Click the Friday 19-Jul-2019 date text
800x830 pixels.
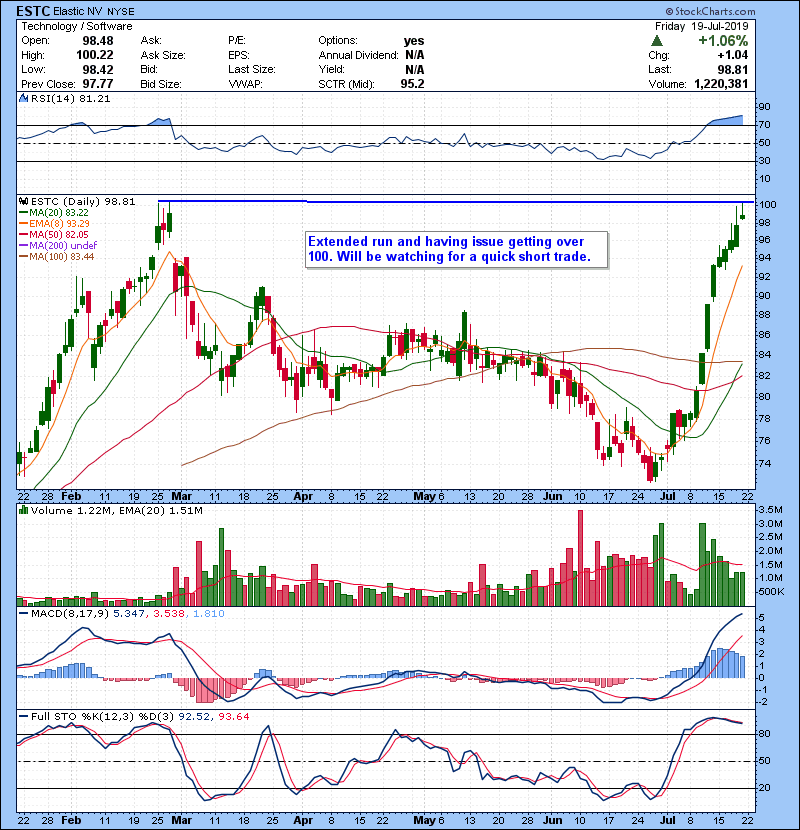point(702,26)
